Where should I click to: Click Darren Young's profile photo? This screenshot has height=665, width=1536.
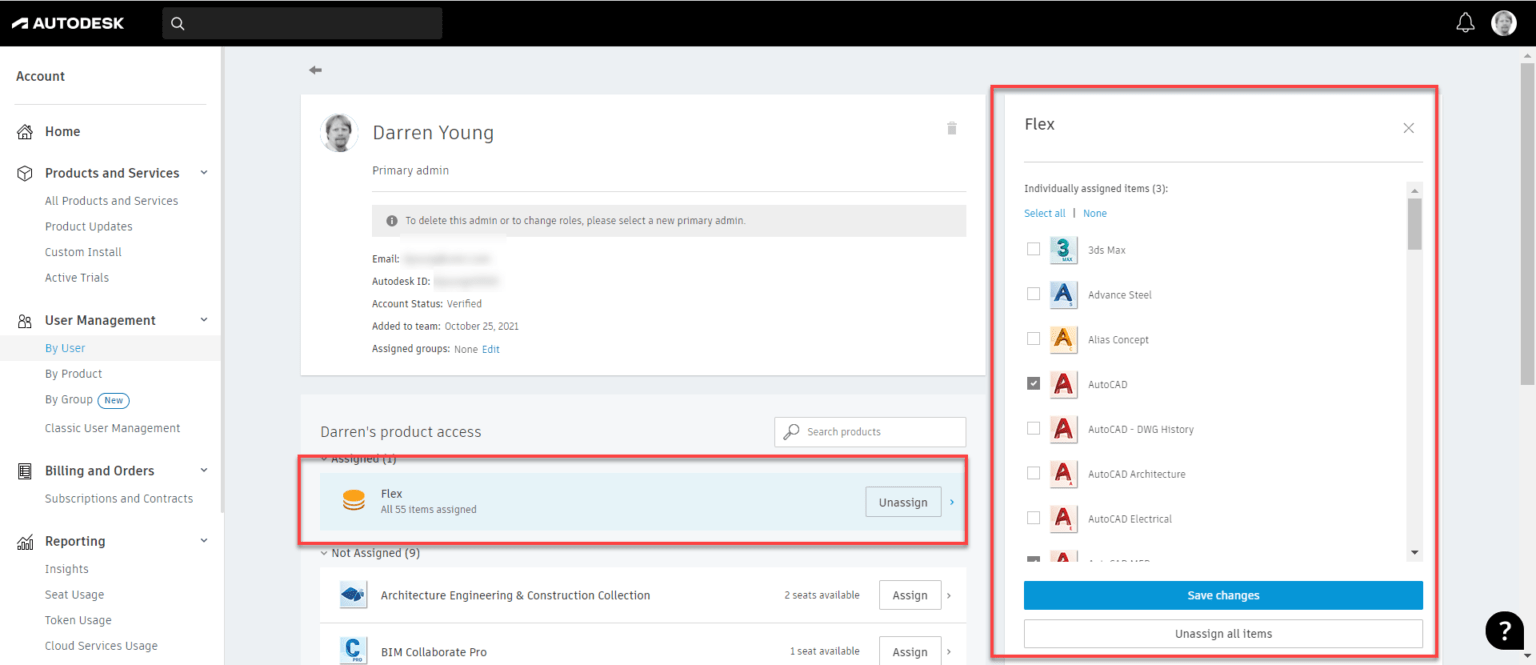[340, 133]
